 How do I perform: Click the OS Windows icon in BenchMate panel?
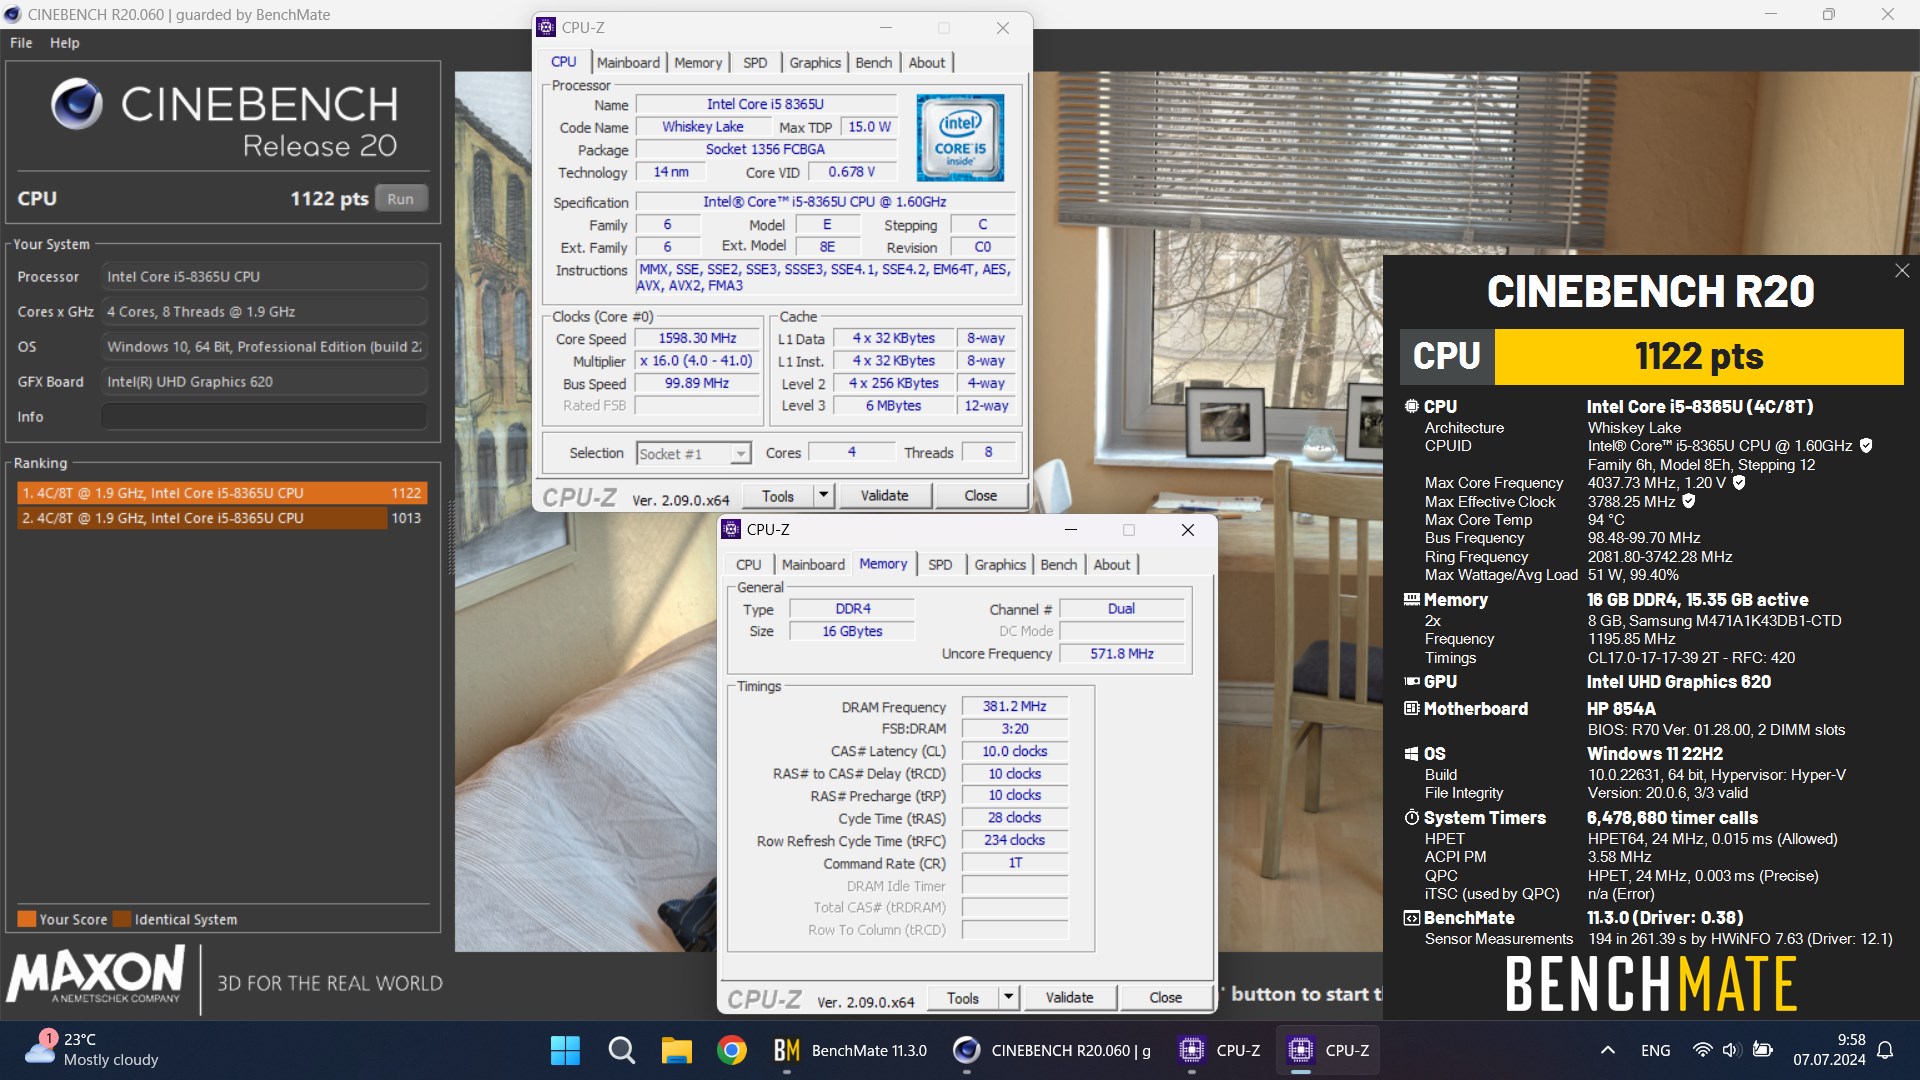tap(1411, 754)
